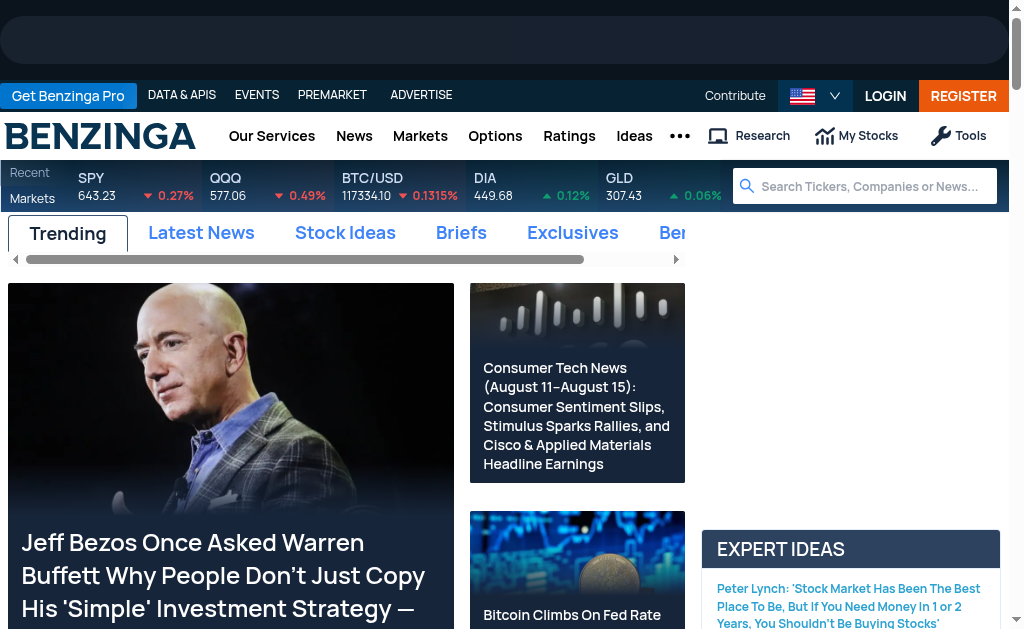This screenshot has width=1024, height=629.
Task: Click the My Stocks chart icon
Action: click(824, 136)
